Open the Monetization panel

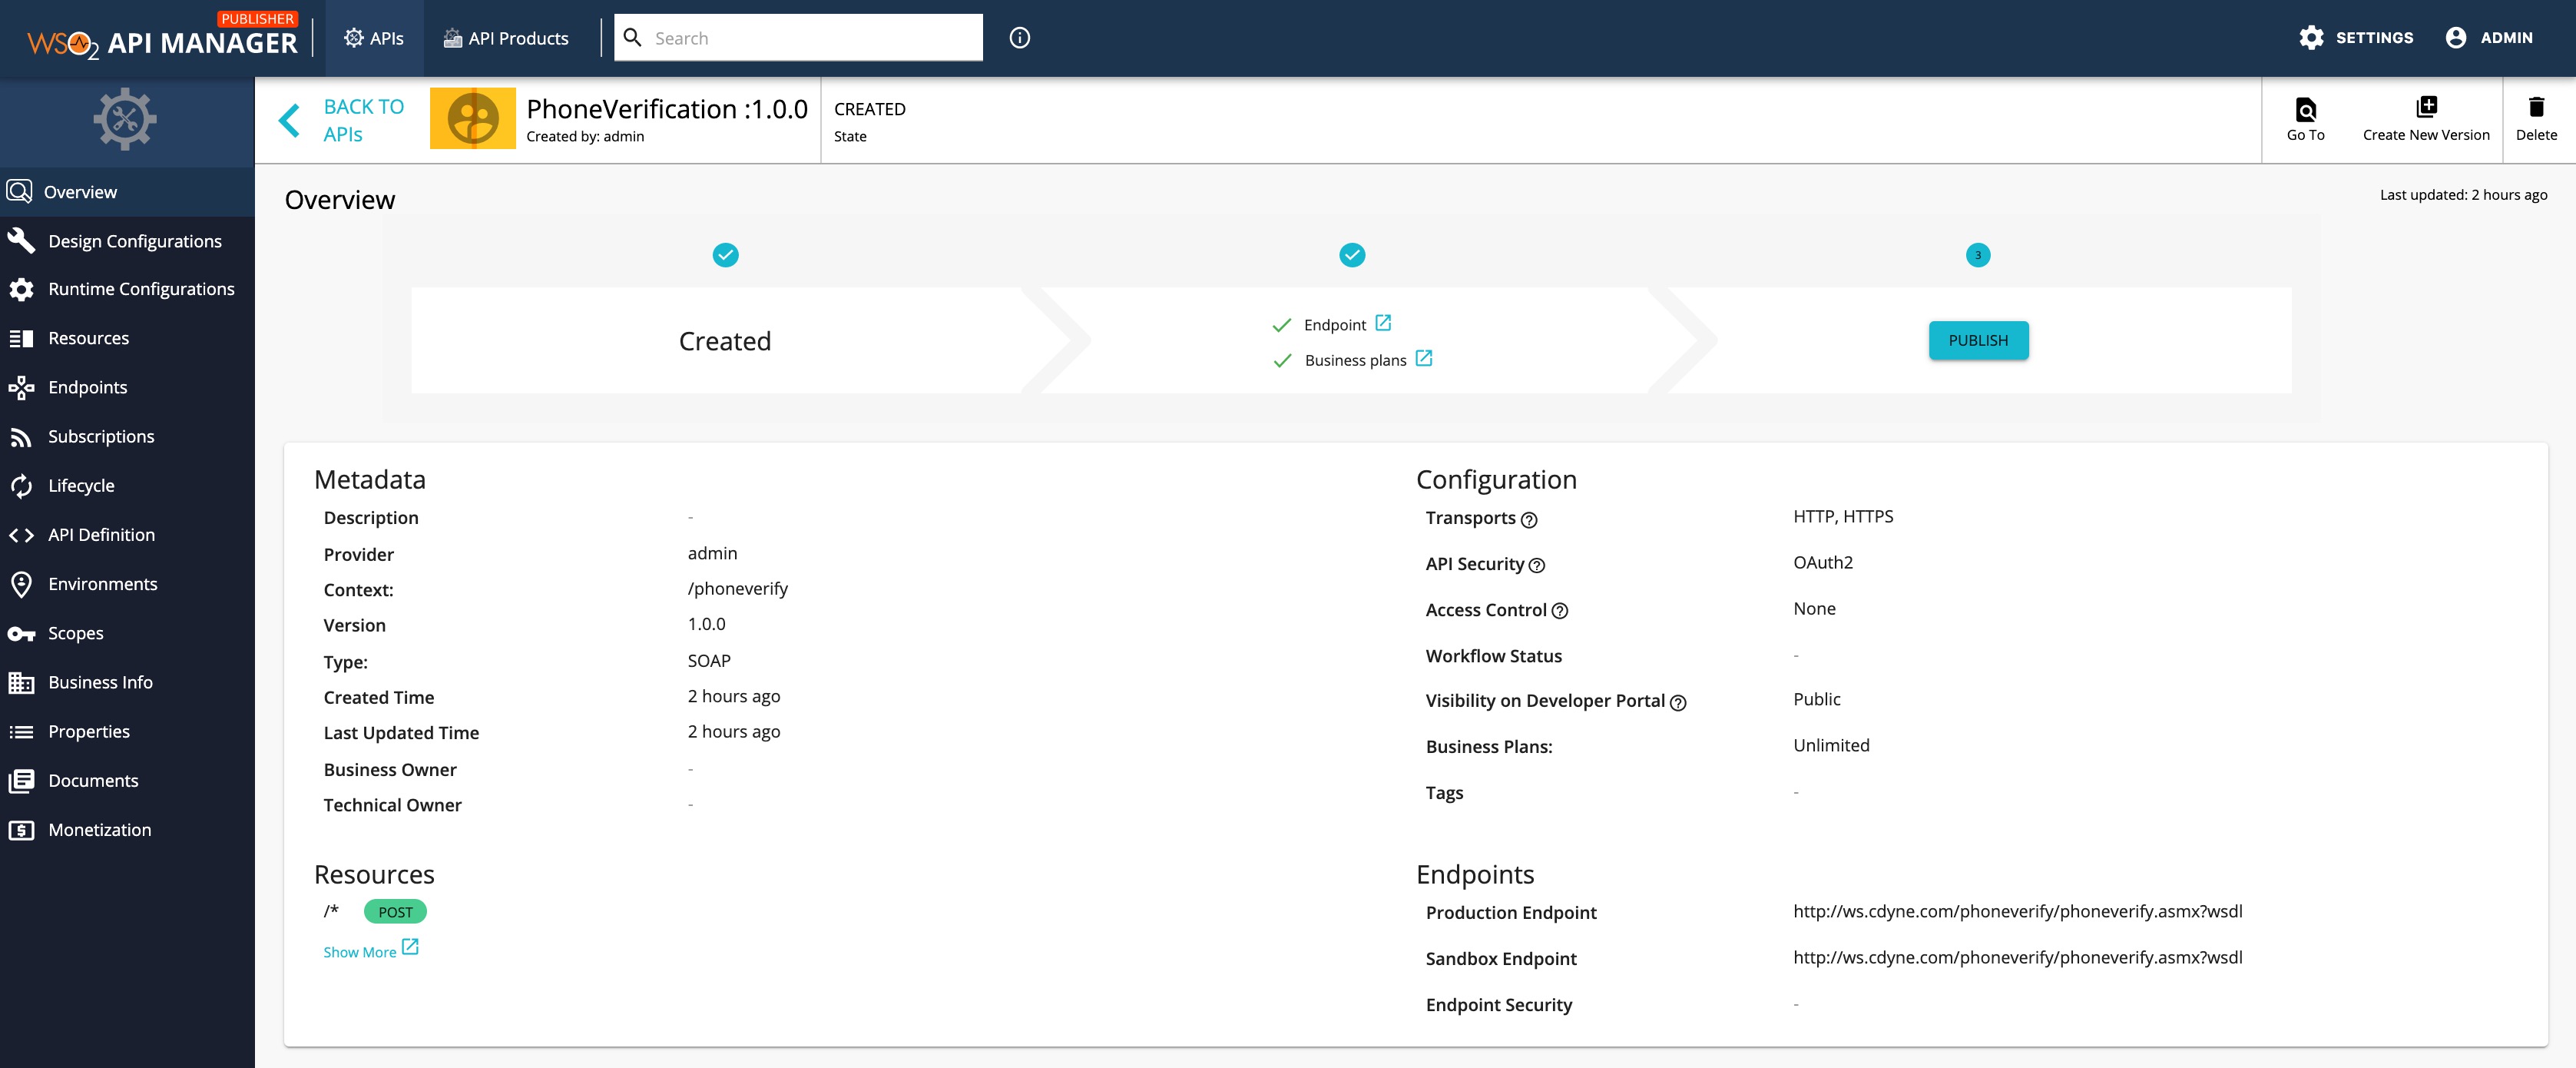coord(100,829)
